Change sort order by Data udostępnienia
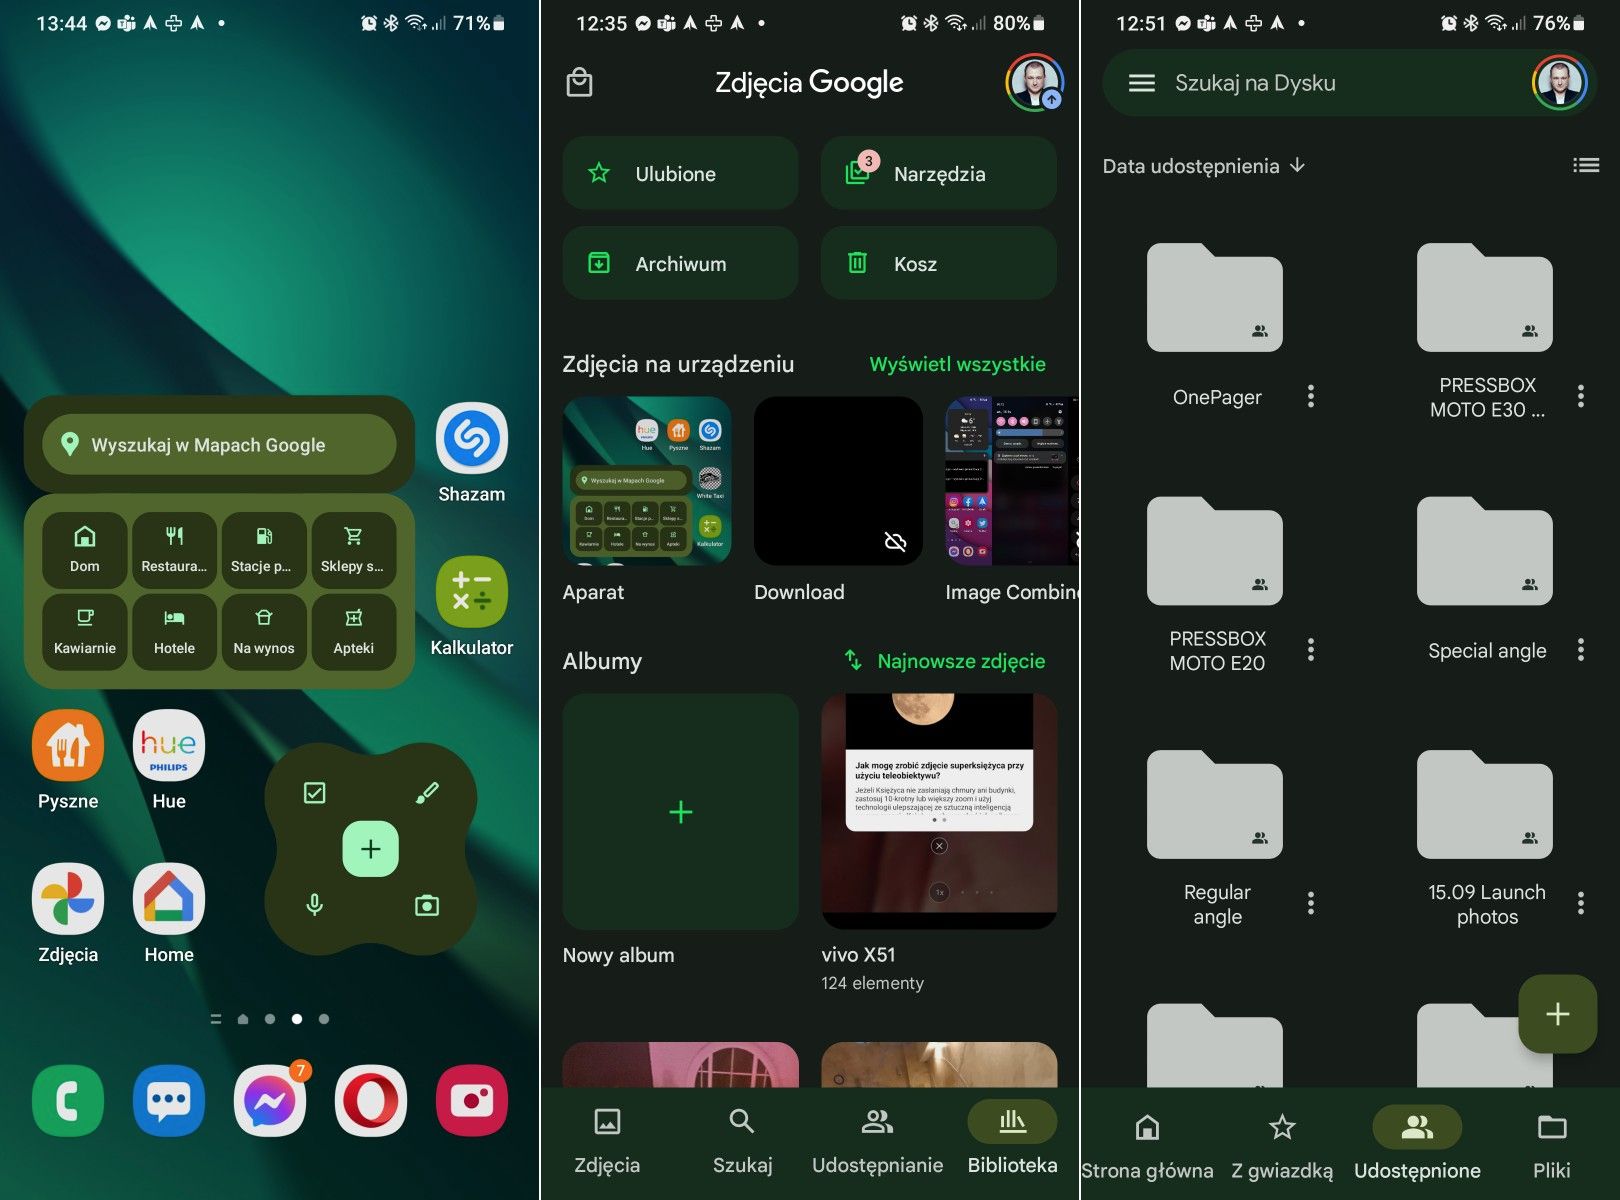 click(1204, 166)
